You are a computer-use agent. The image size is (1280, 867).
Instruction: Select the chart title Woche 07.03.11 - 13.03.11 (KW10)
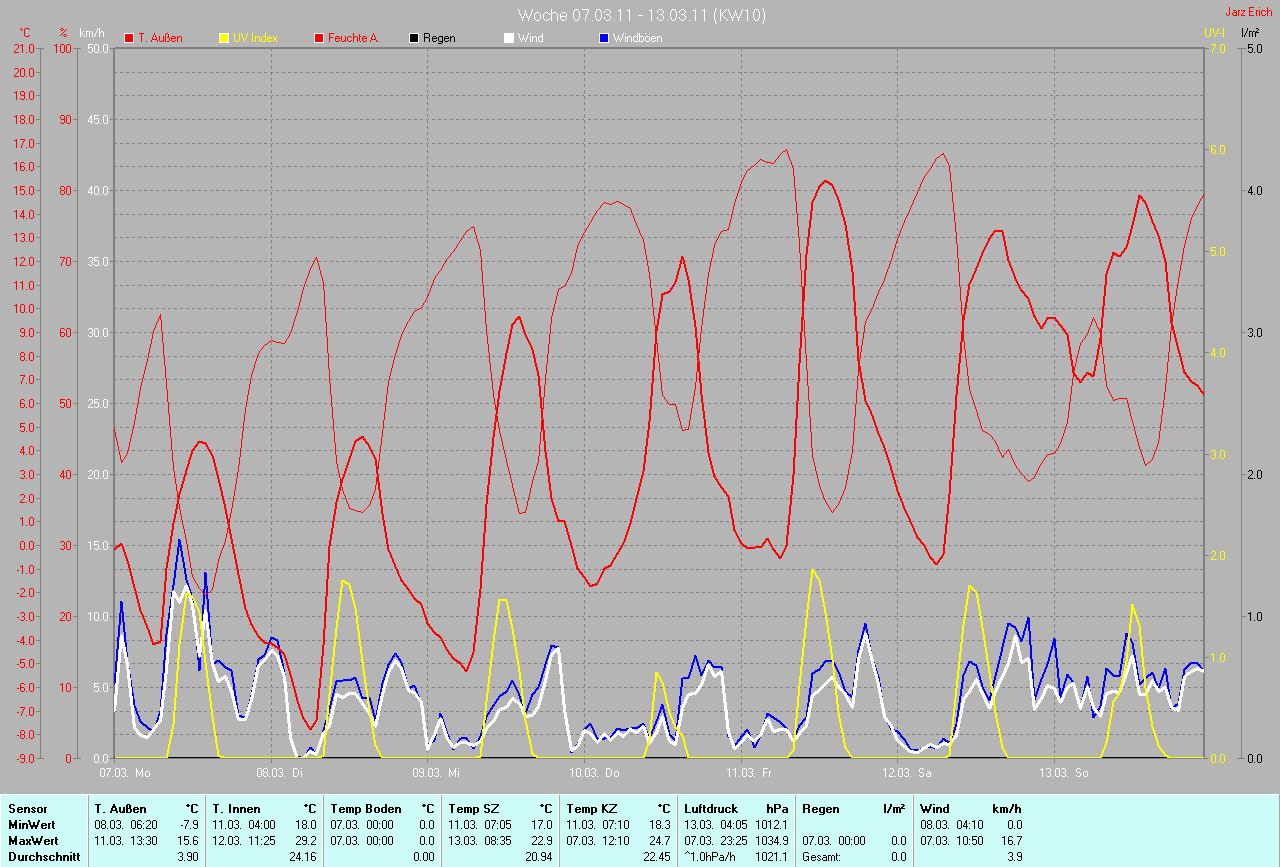pyautogui.click(x=642, y=15)
